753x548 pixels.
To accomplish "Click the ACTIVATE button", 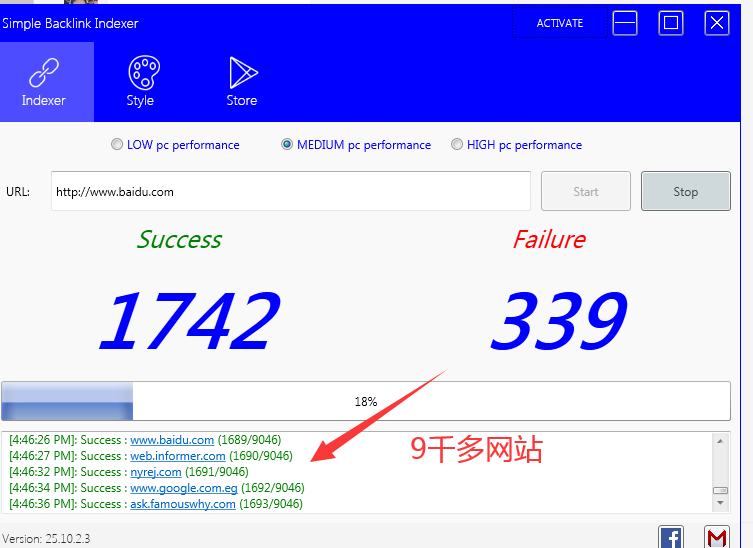I will [559, 23].
